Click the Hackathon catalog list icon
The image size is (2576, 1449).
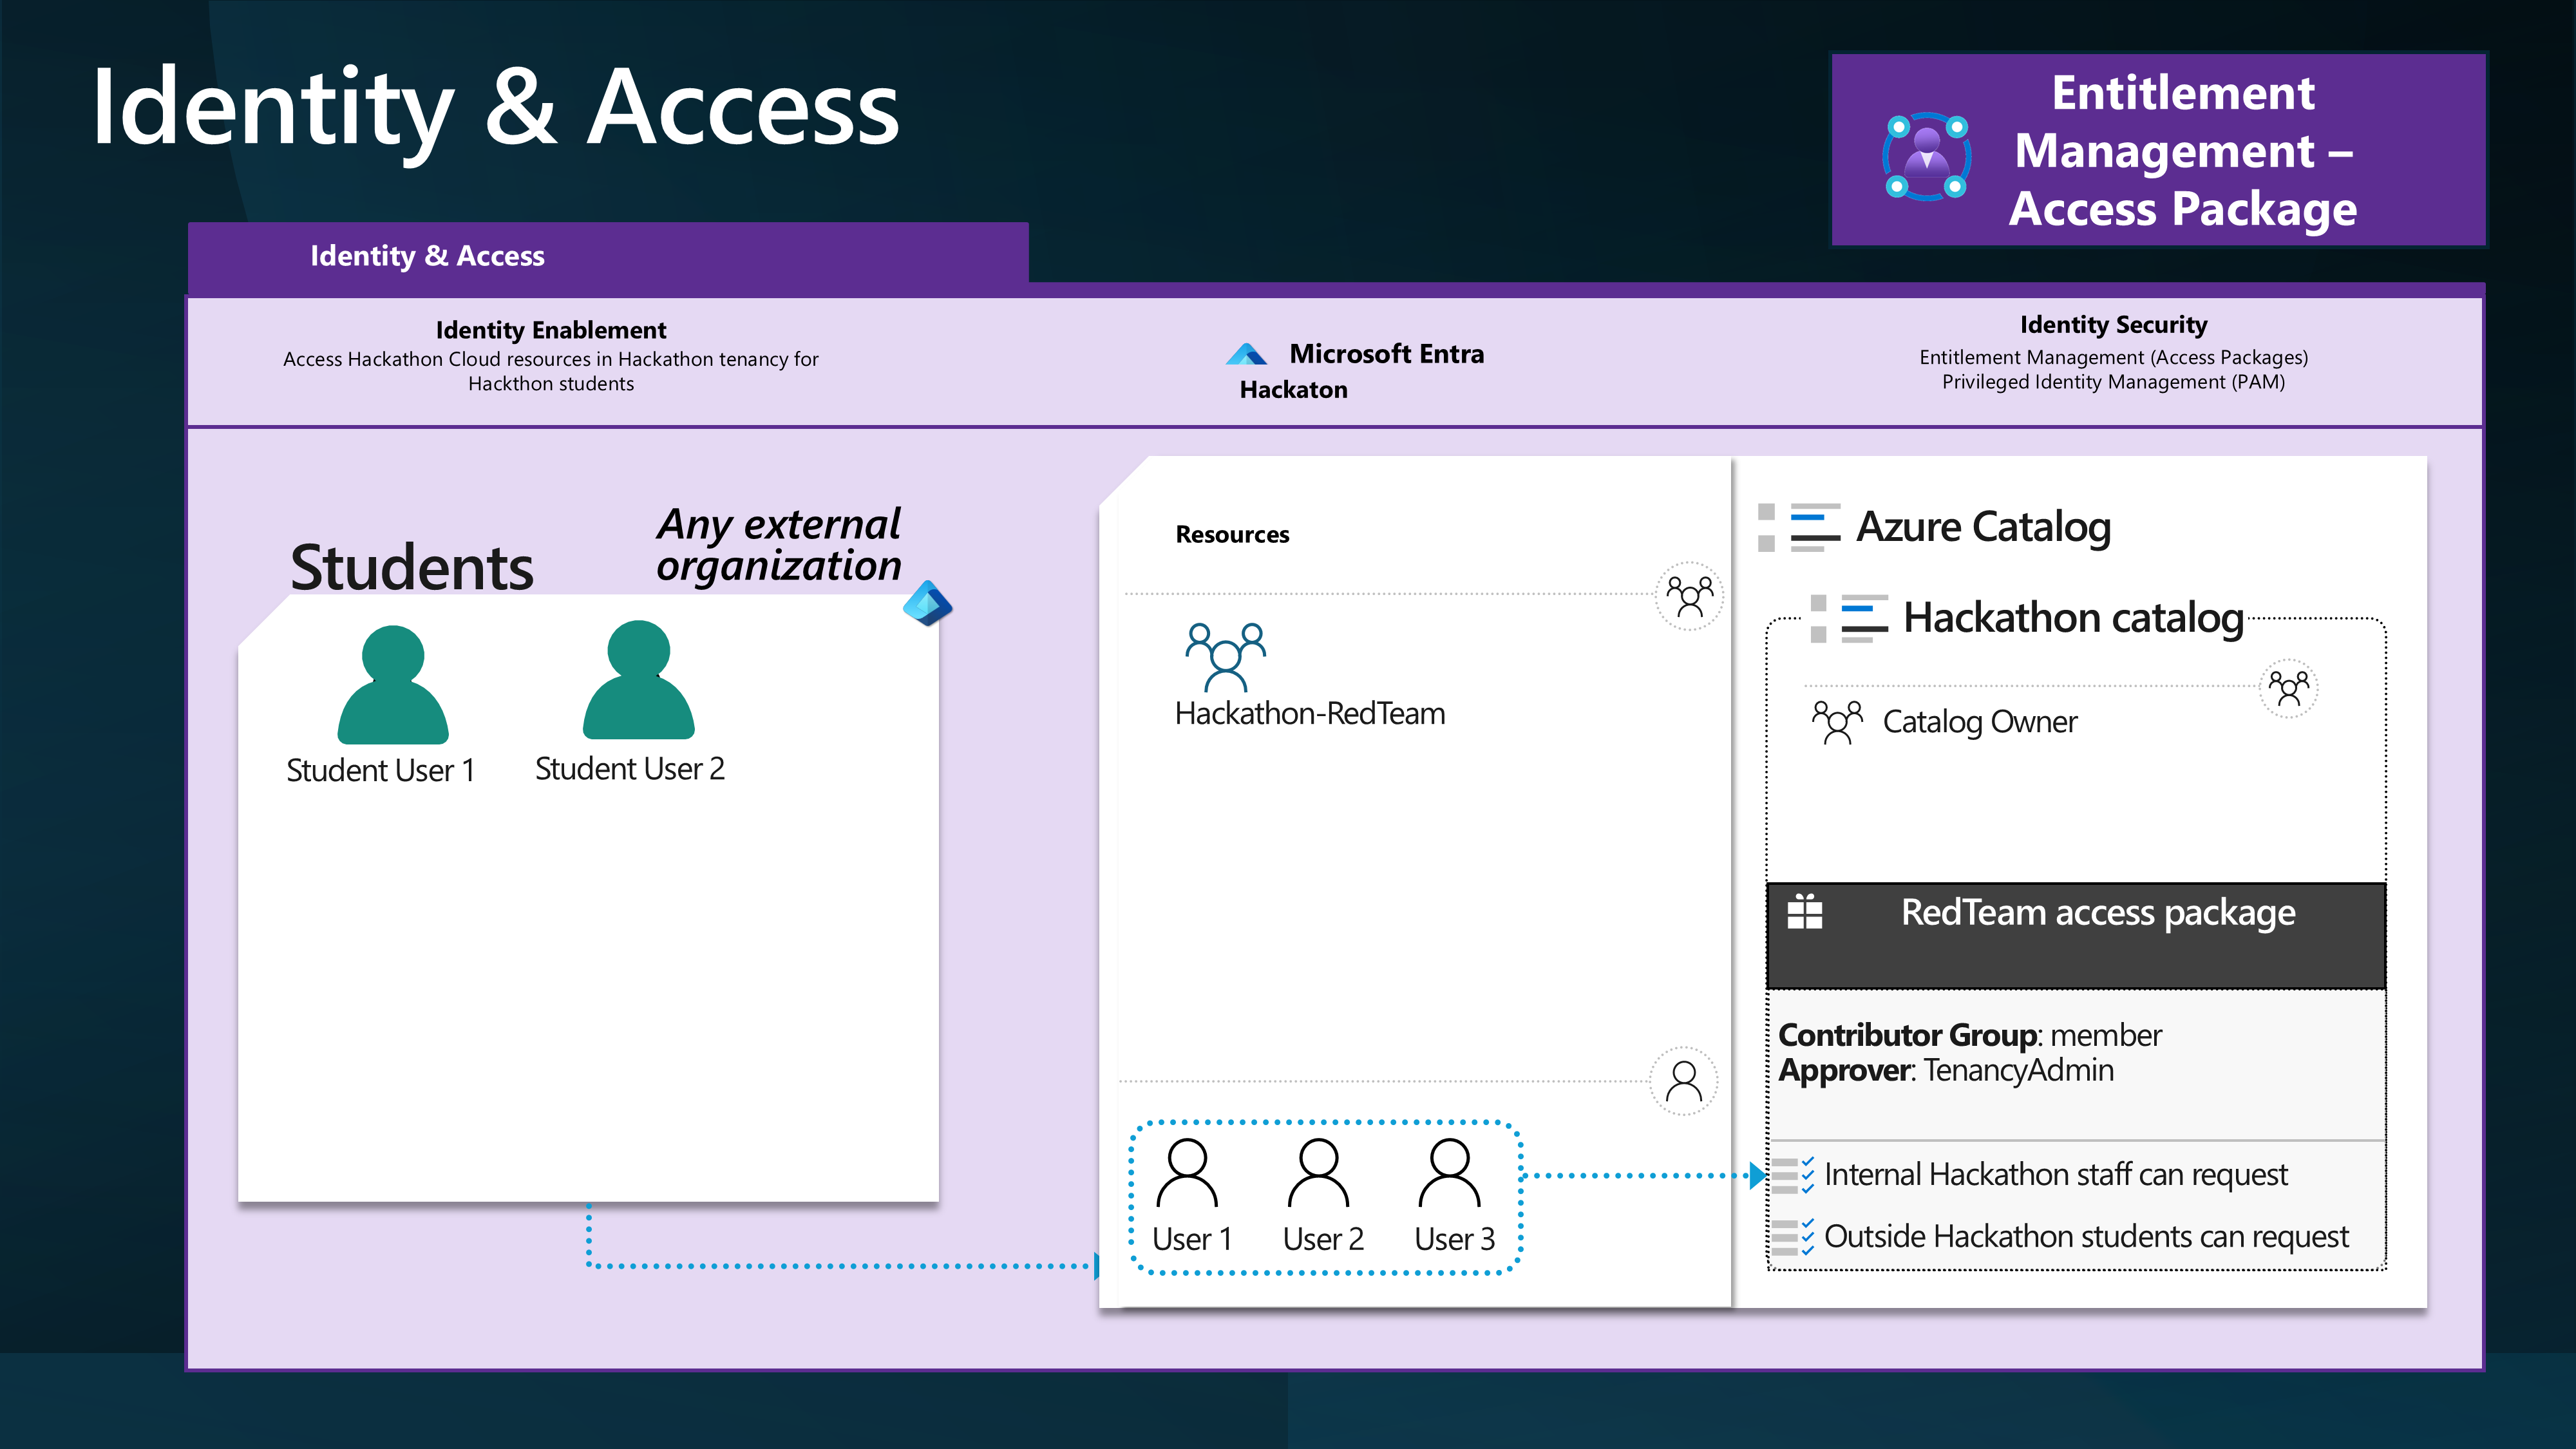1849,618
